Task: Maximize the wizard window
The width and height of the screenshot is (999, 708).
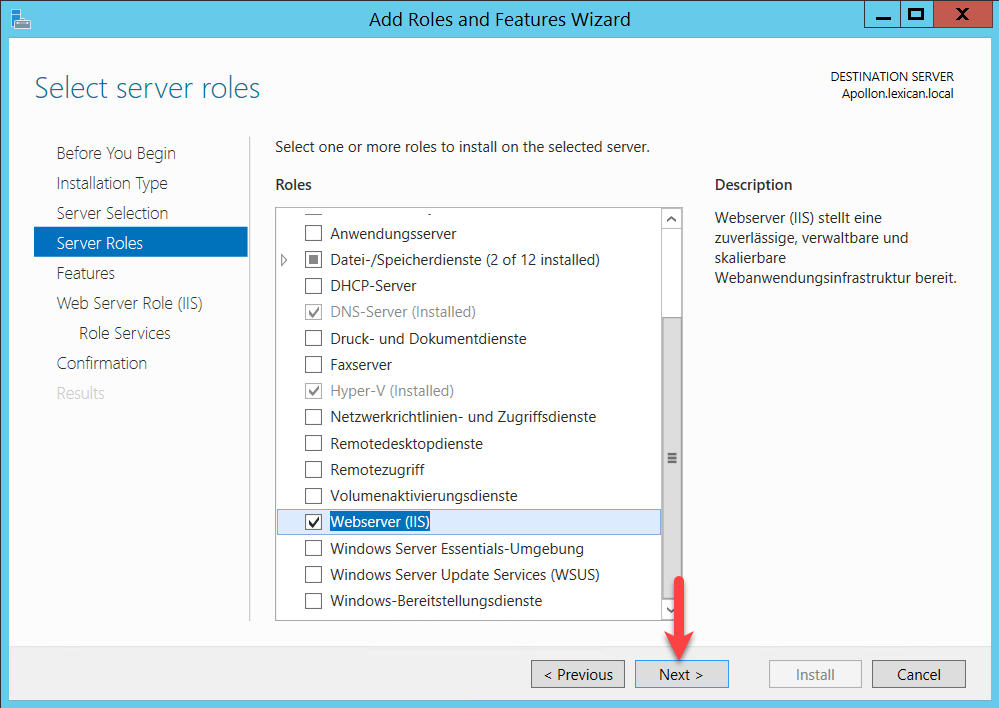Action: tap(914, 16)
